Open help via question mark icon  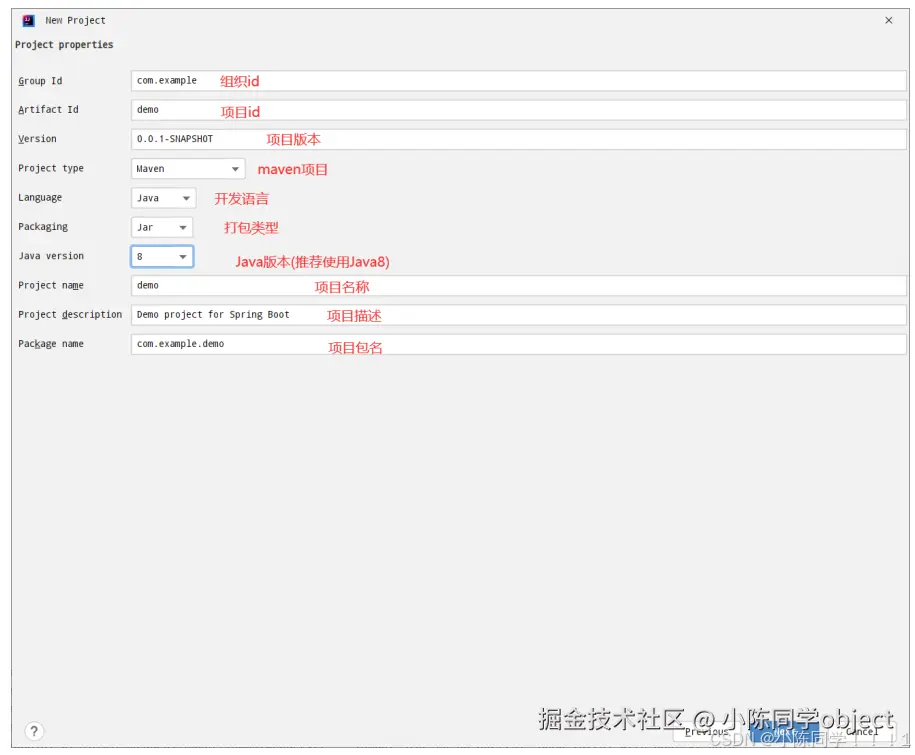(x=34, y=730)
